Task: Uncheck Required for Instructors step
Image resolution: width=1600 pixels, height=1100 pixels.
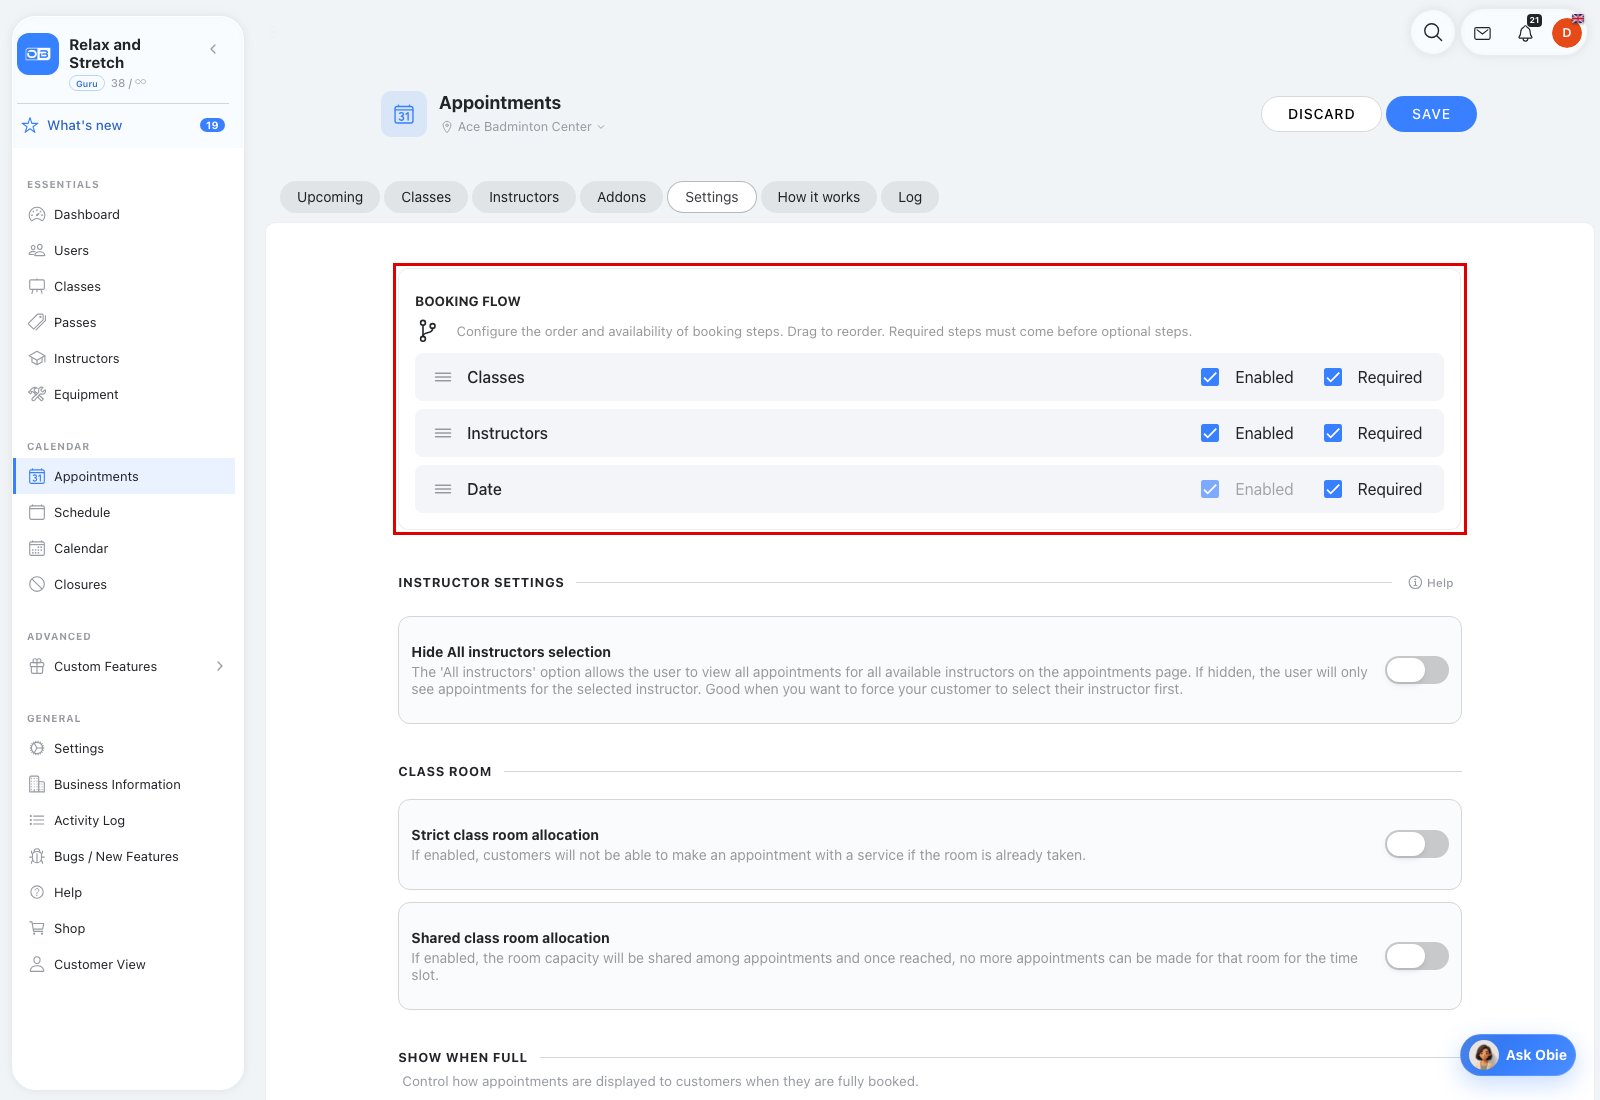Action: (x=1333, y=433)
